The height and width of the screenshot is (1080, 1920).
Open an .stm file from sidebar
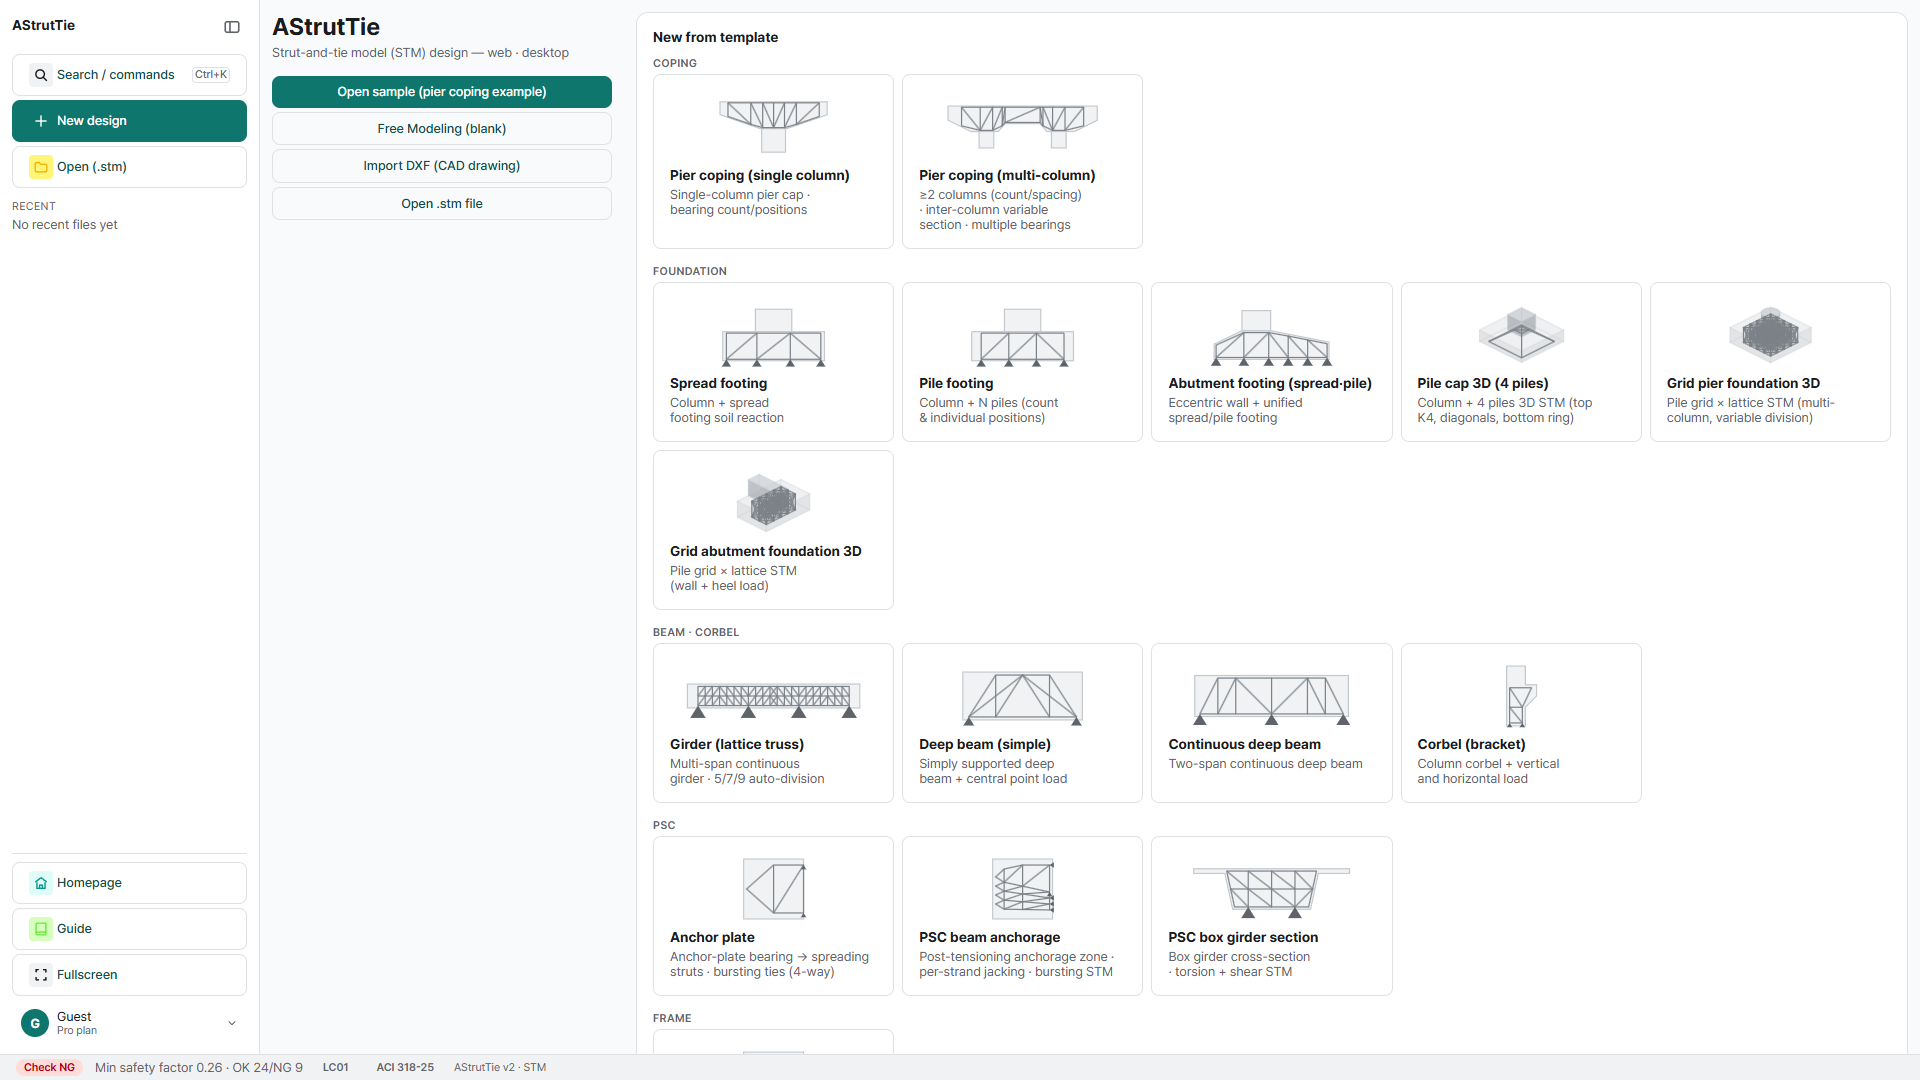coord(129,167)
